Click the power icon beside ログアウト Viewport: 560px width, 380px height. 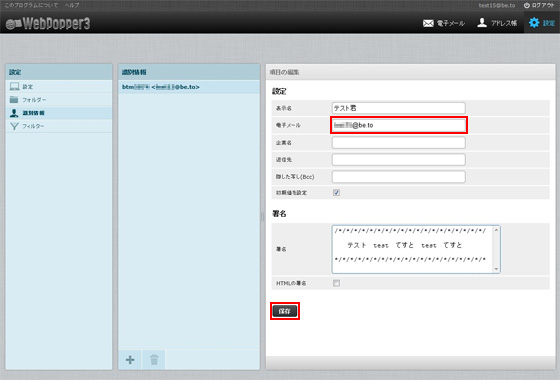click(x=527, y=5)
